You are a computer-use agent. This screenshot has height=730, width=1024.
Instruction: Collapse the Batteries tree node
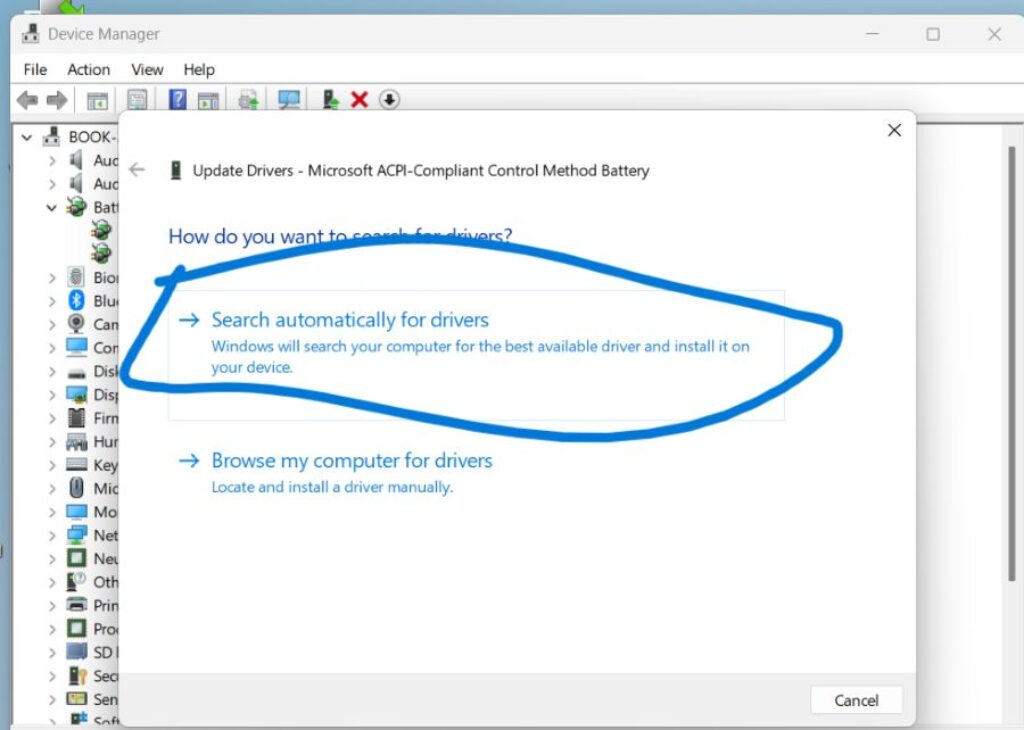click(x=52, y=208)
